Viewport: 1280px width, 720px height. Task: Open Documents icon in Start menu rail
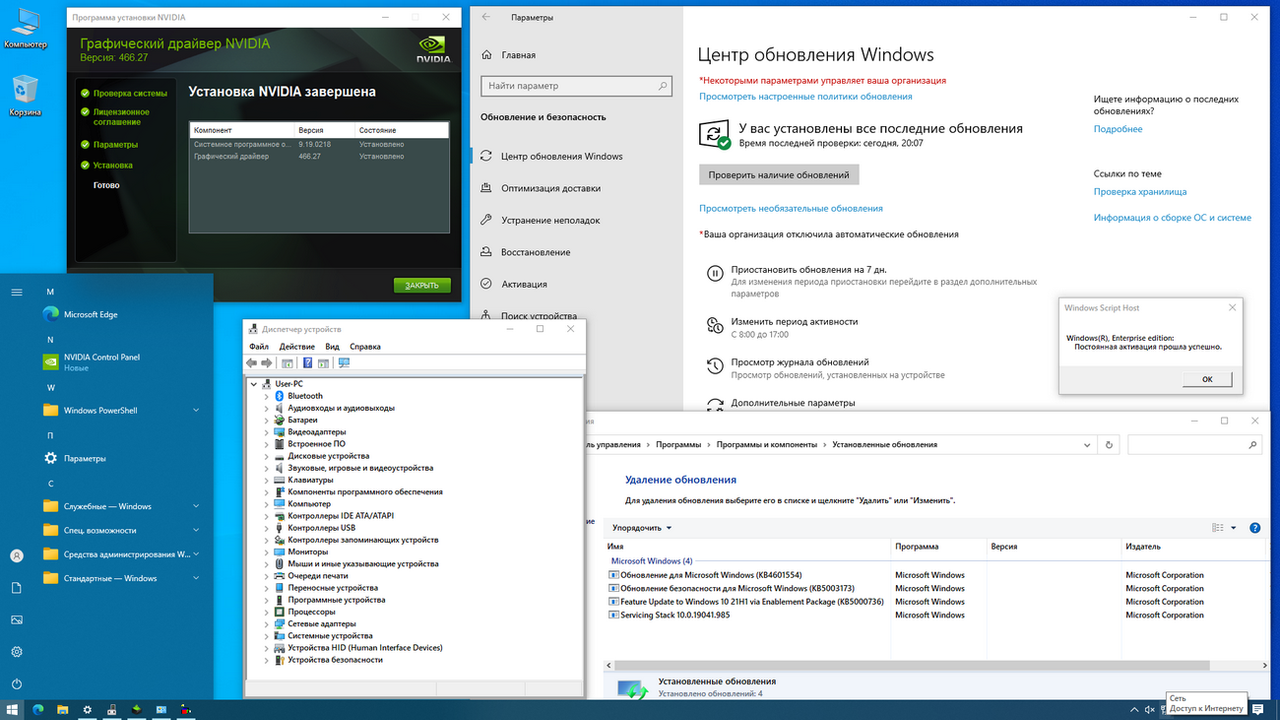pyautogui.click(x=17, y=588)
